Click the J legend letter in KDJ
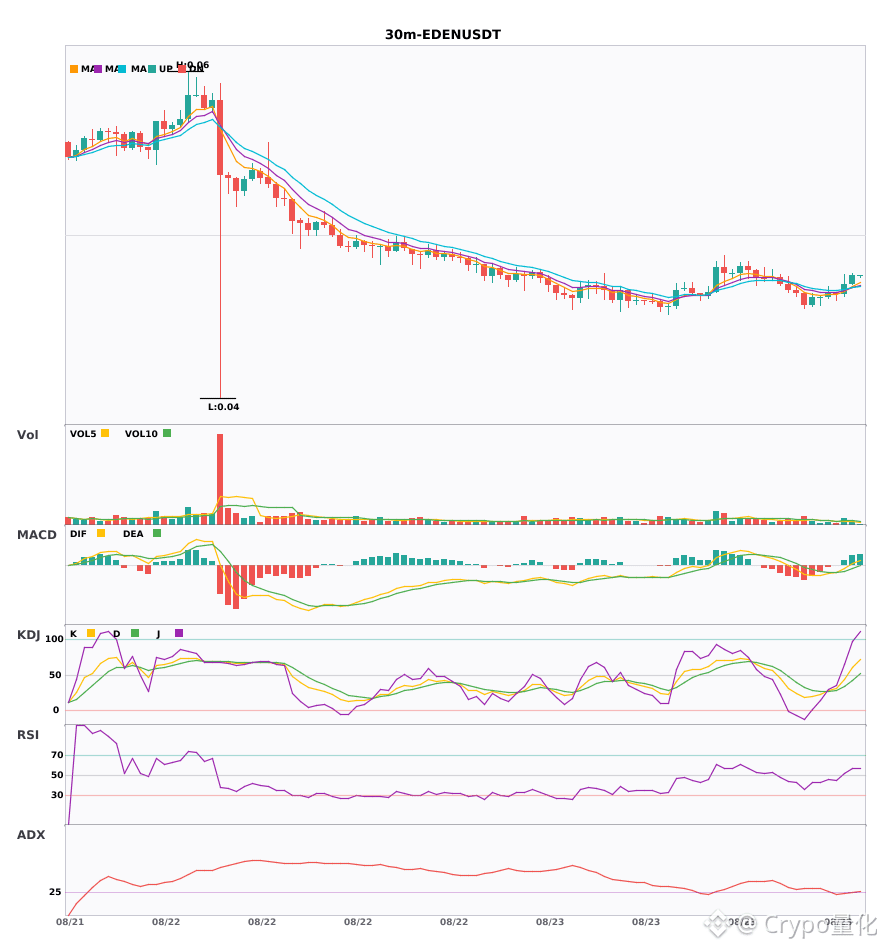The image size is (885, 950). pos(158,634)
